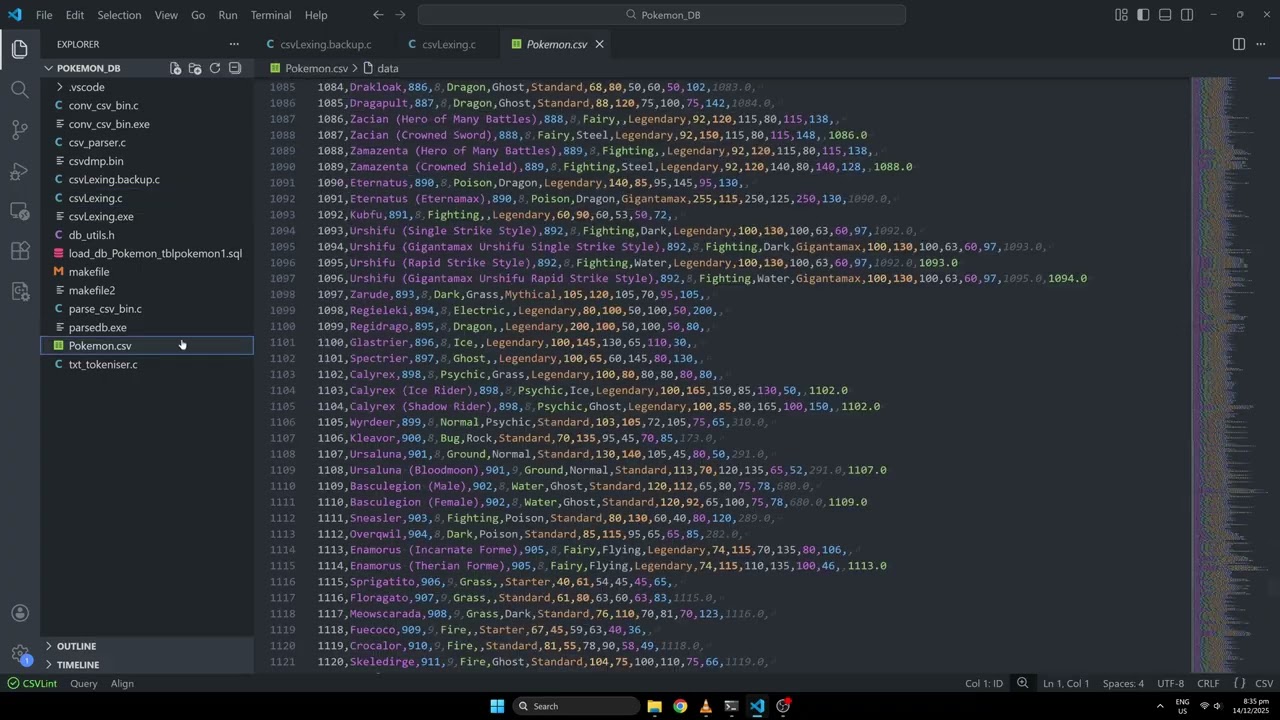Screen dimensions: 1280x720
Task: Open the Selection menu
Action: coord(119,15)
